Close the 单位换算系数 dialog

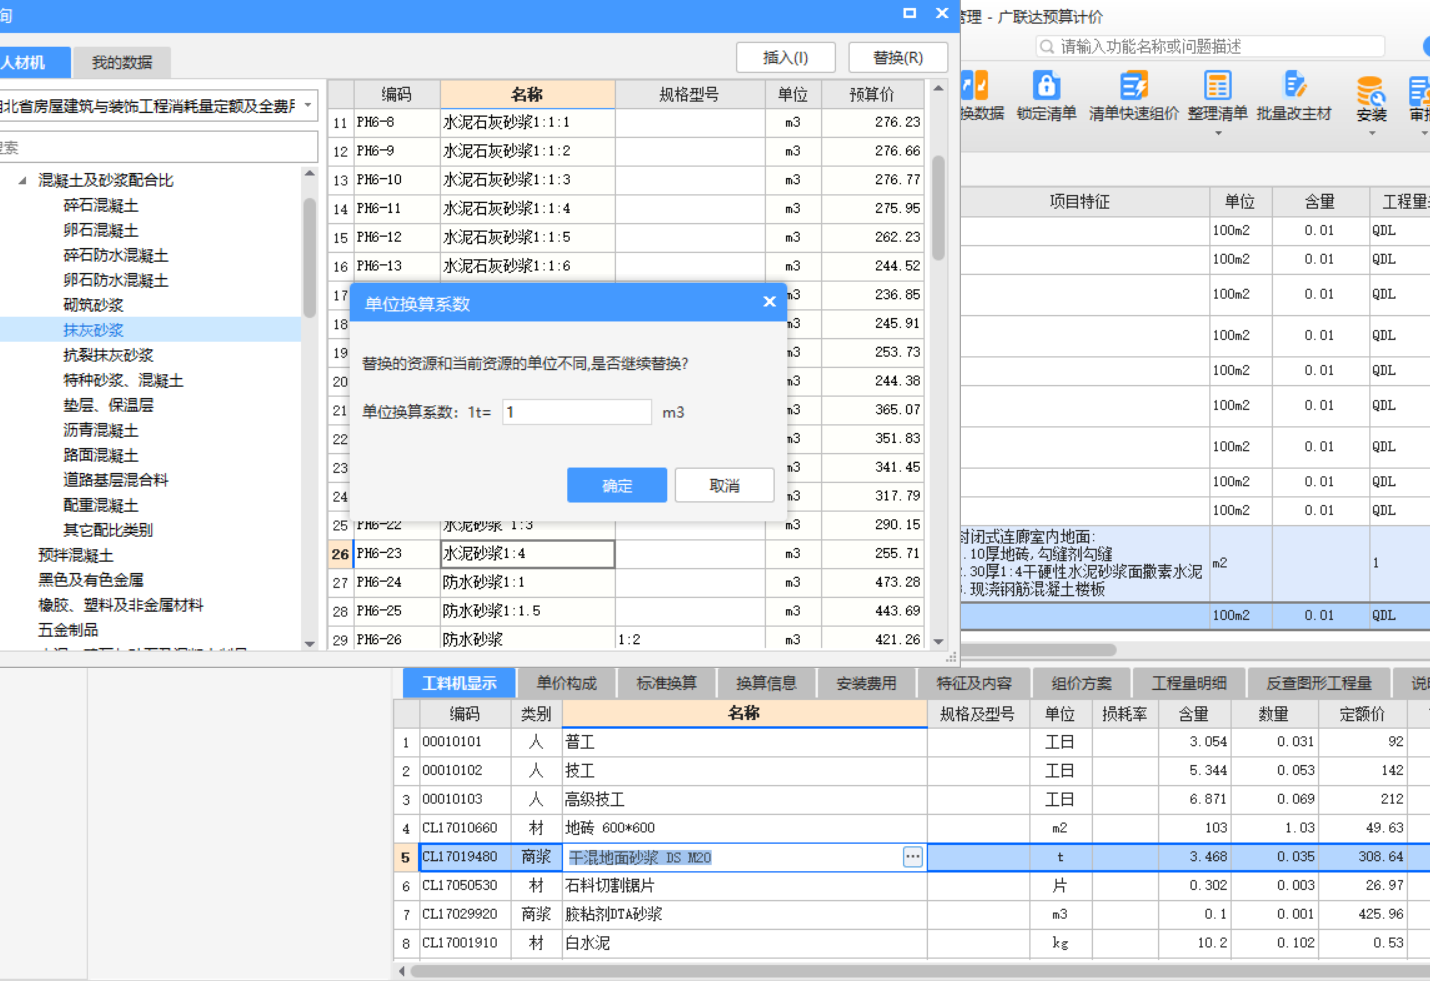[x=769, y=302]
